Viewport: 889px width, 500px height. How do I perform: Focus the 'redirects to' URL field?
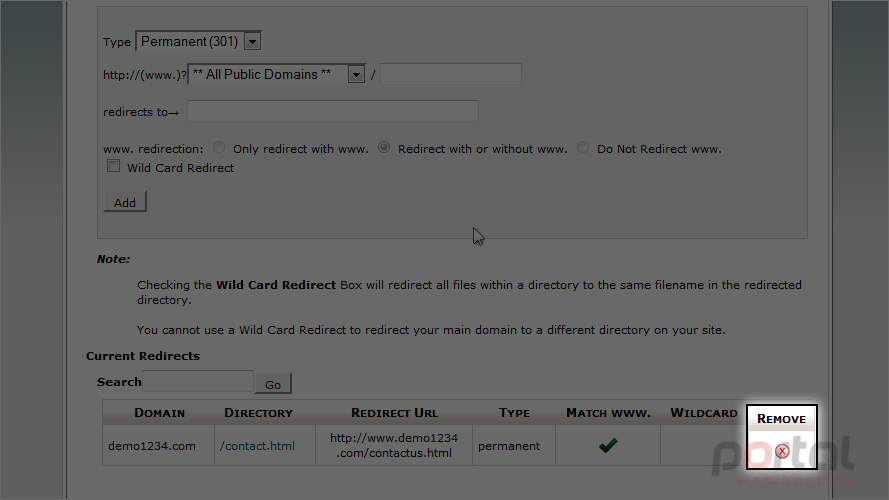pos(333,111)
